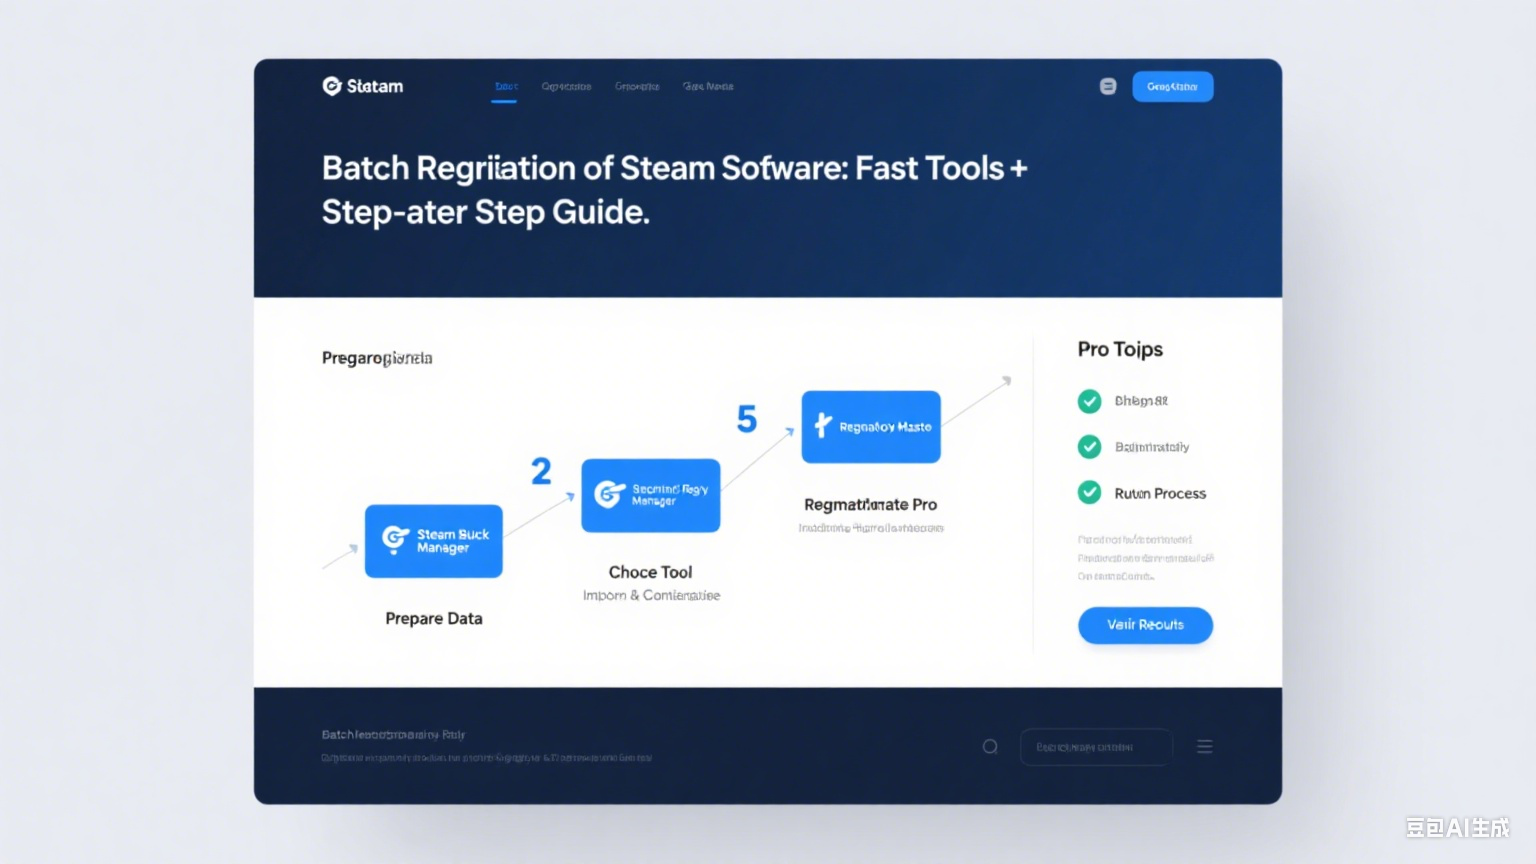Image resolution: width=1536 pixels, height=864 pixels.
Task: Click the footer heading starting with Batch
Action: [393, 734]
